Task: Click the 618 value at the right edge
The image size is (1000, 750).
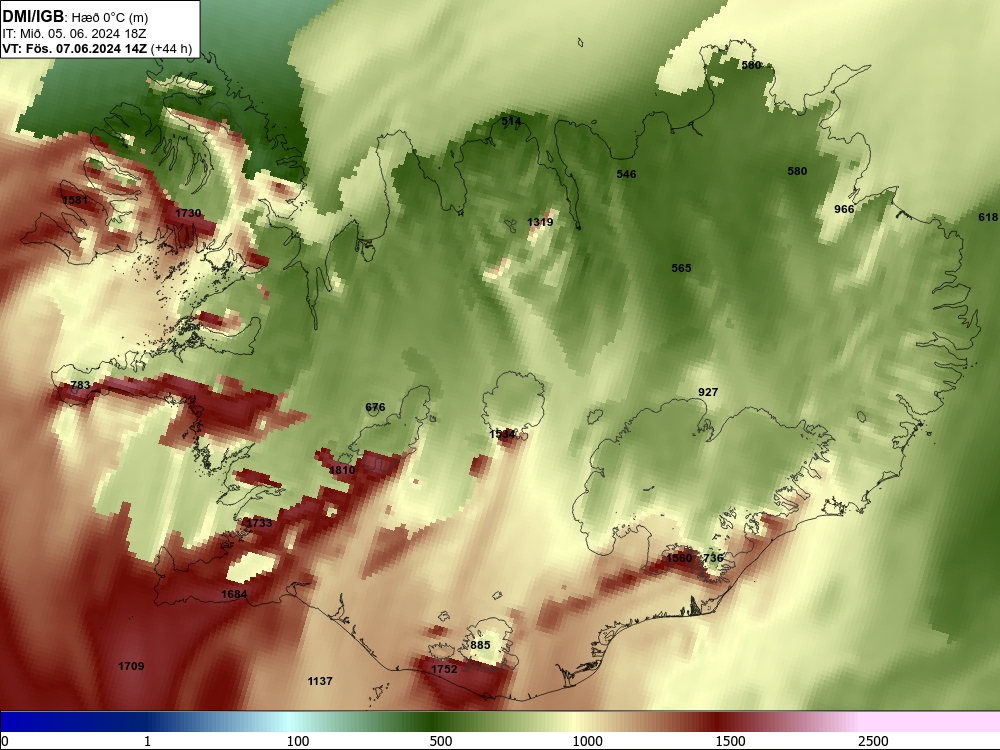Action: (x=988, y=217)
